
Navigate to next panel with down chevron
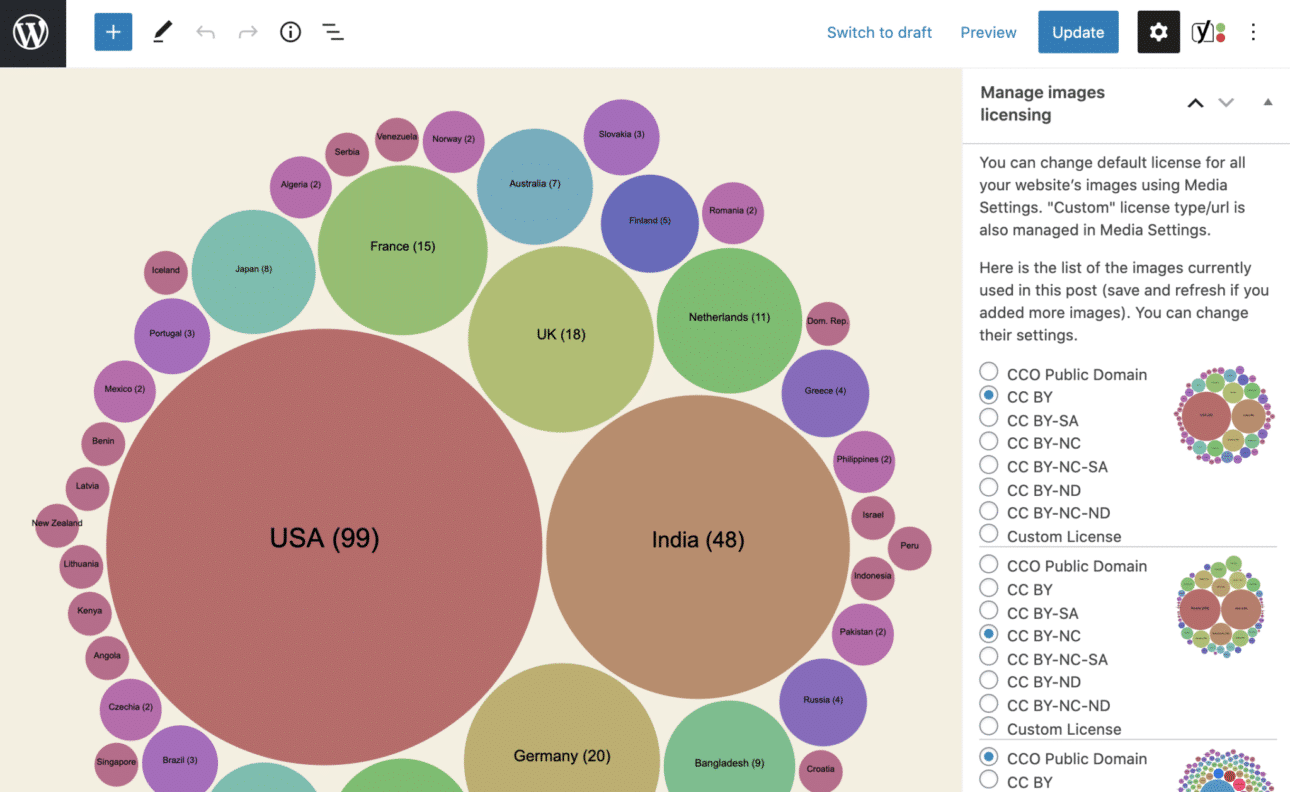[x=1226, y=102]
